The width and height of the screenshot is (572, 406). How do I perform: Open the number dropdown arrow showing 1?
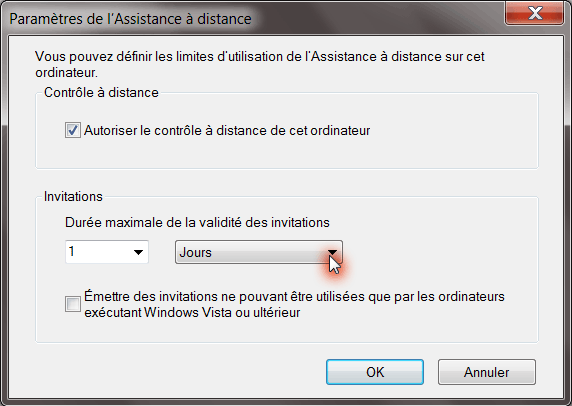click(x=138, y=252)
